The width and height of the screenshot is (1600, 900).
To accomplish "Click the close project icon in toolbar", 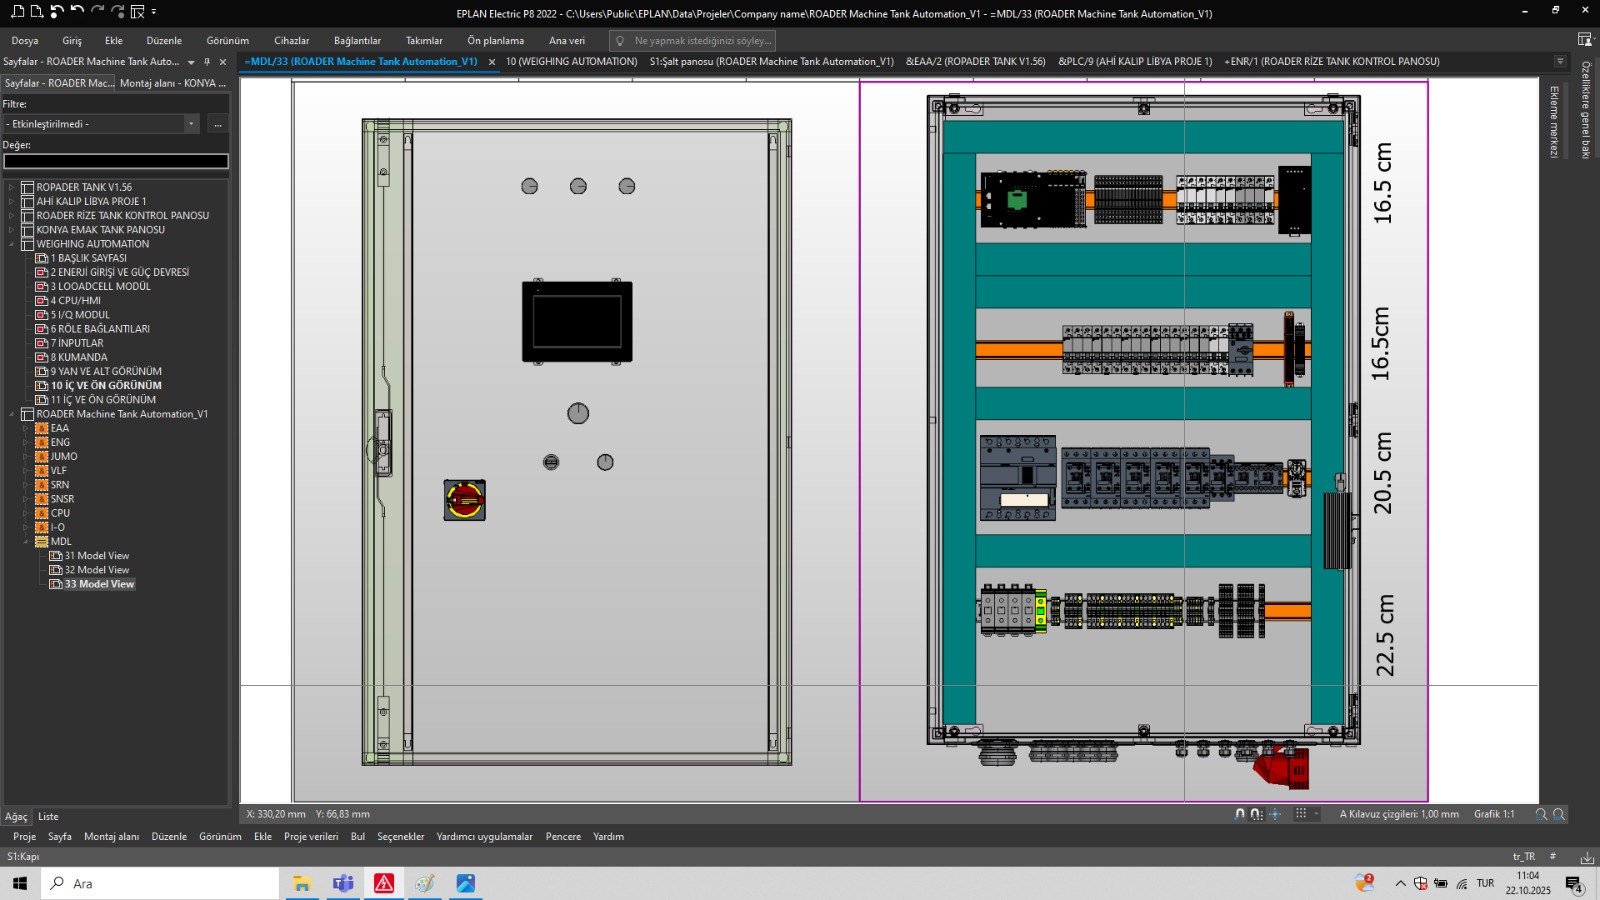I will (138, 12).
